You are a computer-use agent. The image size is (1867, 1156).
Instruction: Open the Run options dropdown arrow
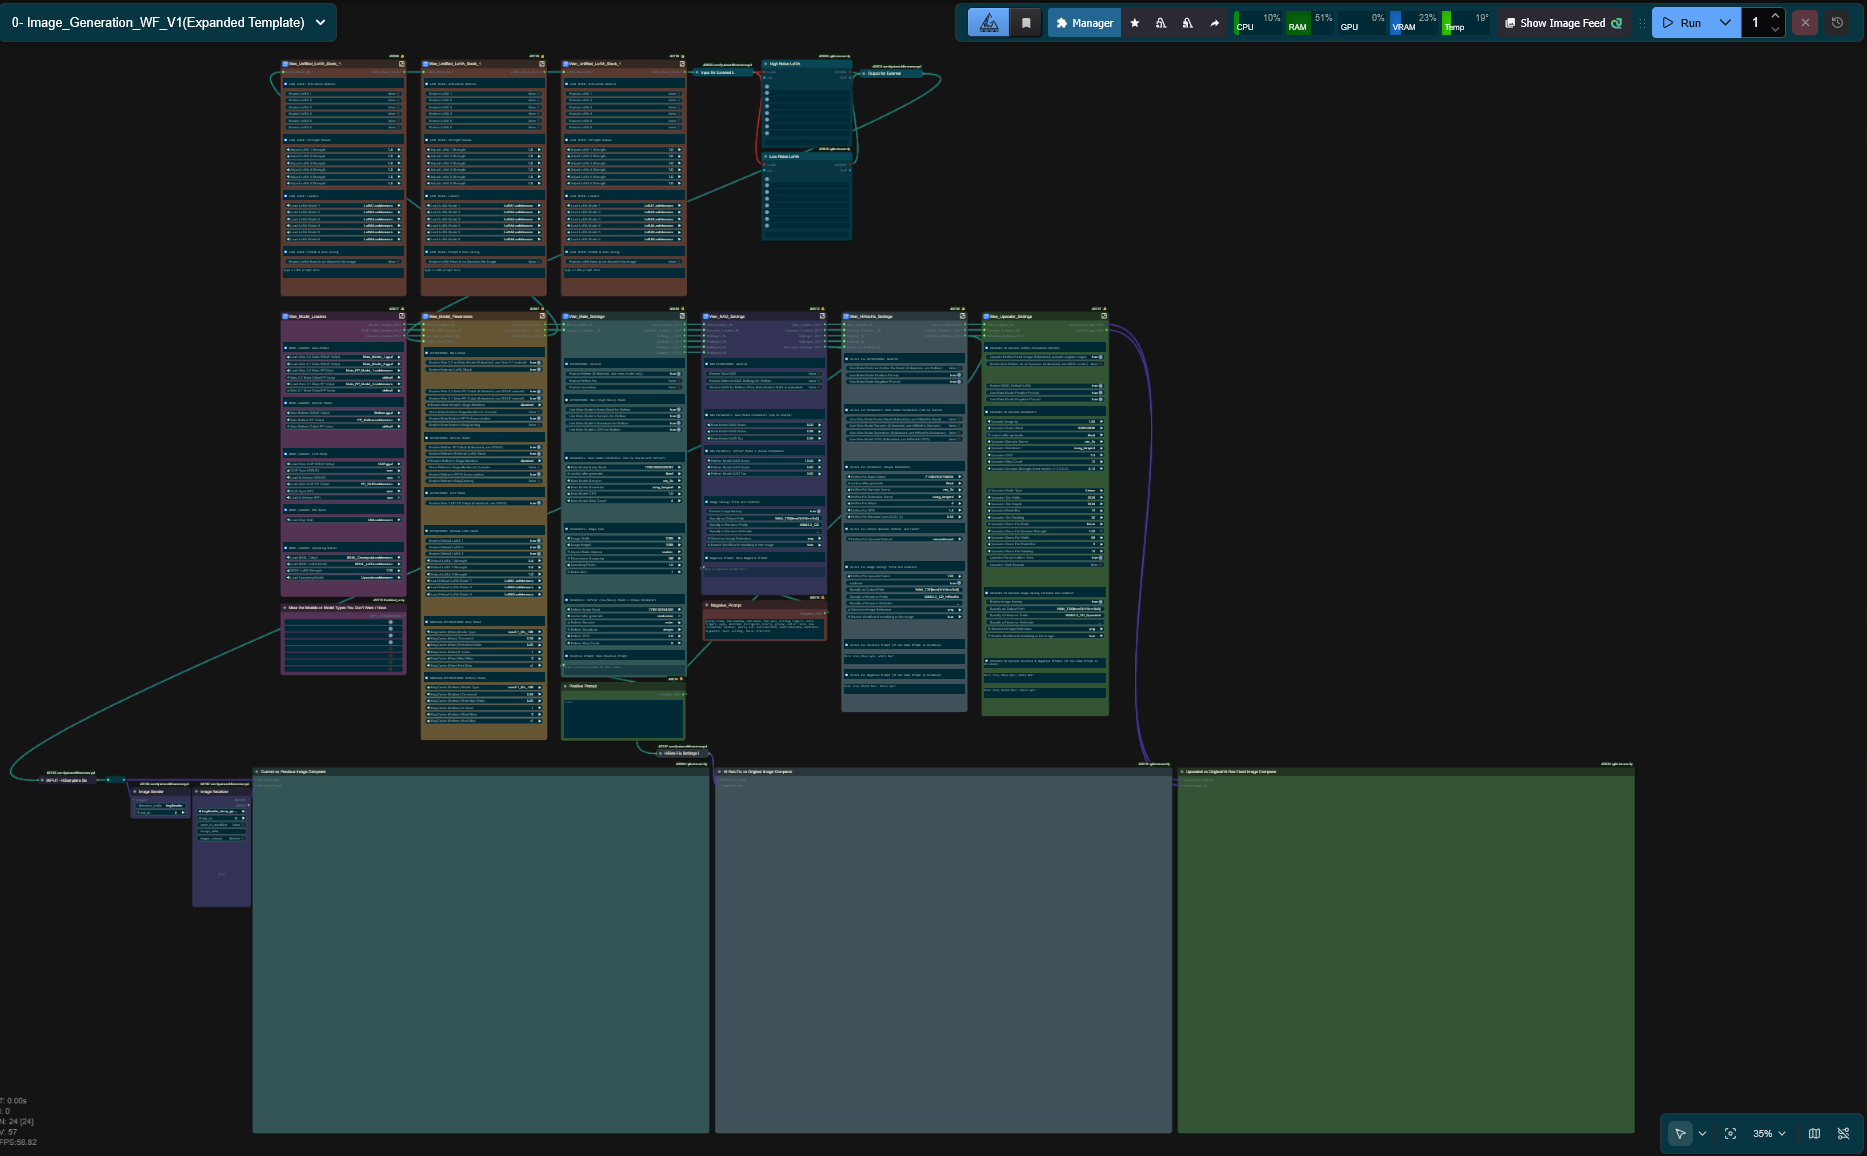[1725, 23]
